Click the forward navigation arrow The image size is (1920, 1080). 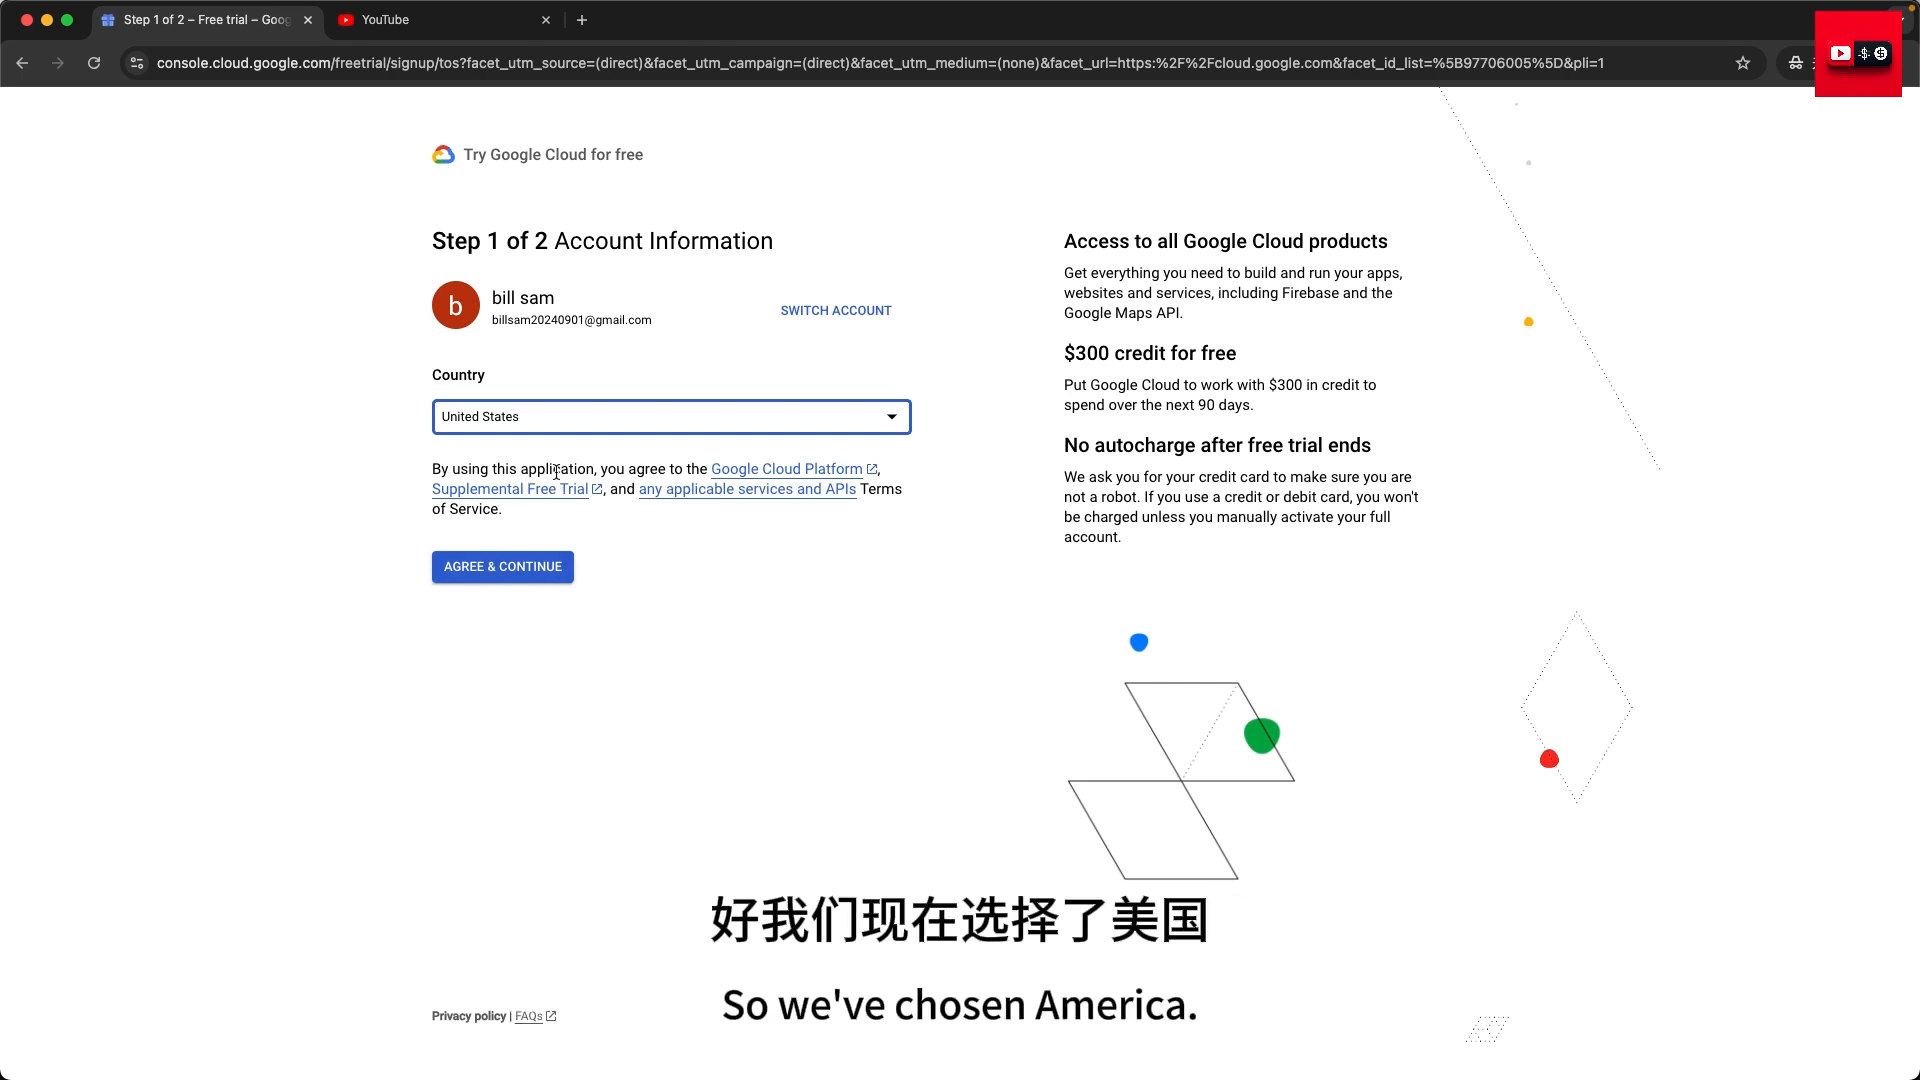tap(58, 63)
